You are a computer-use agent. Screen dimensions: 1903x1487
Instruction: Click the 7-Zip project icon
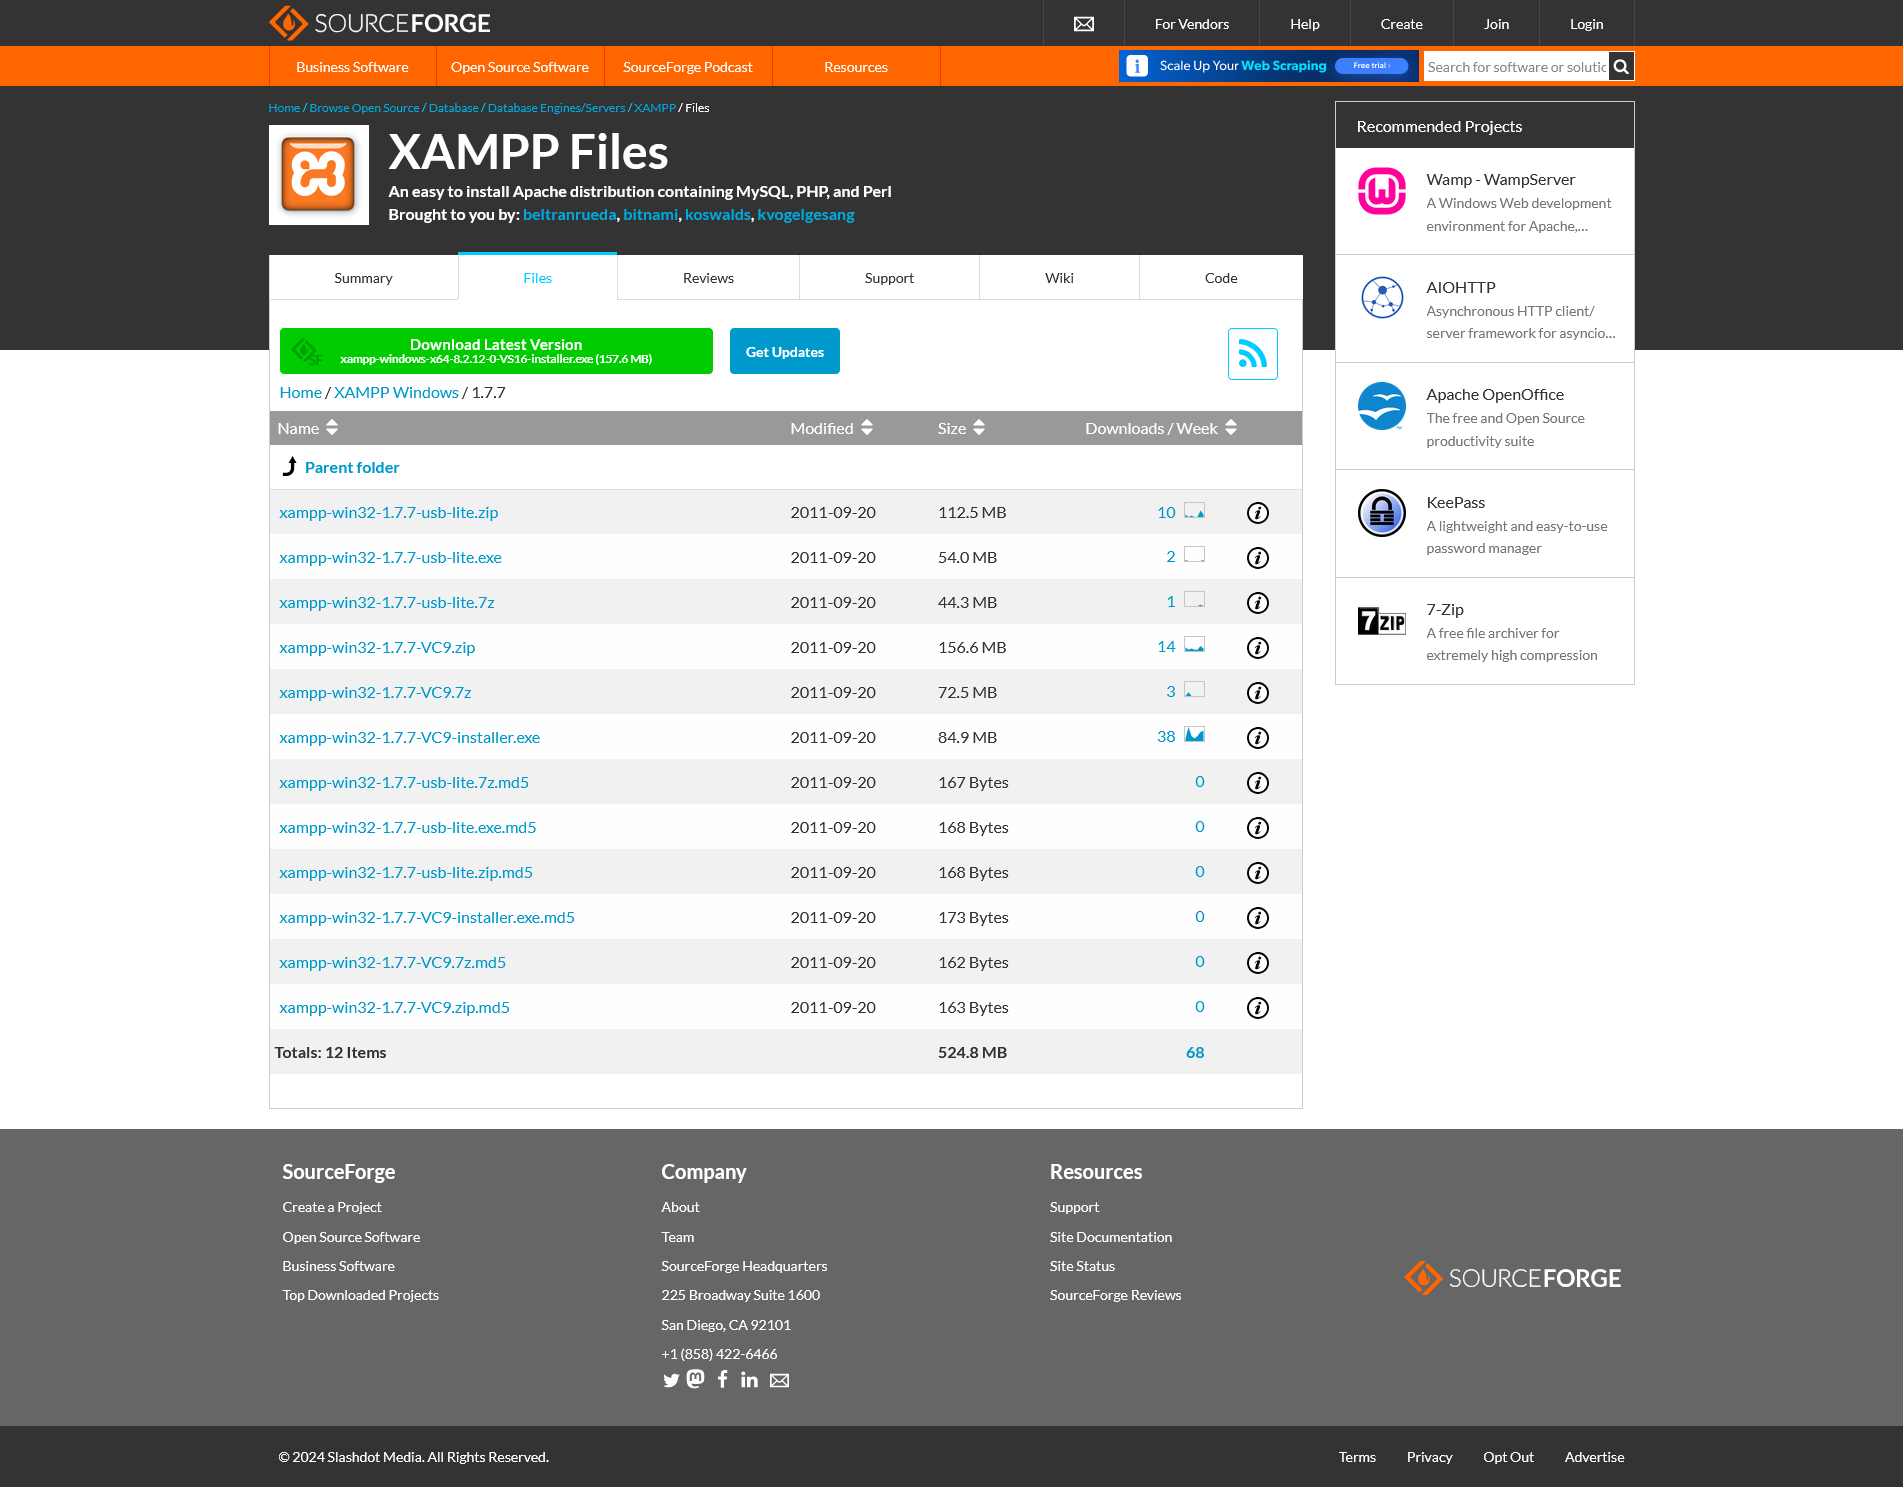coord(1382,621)
